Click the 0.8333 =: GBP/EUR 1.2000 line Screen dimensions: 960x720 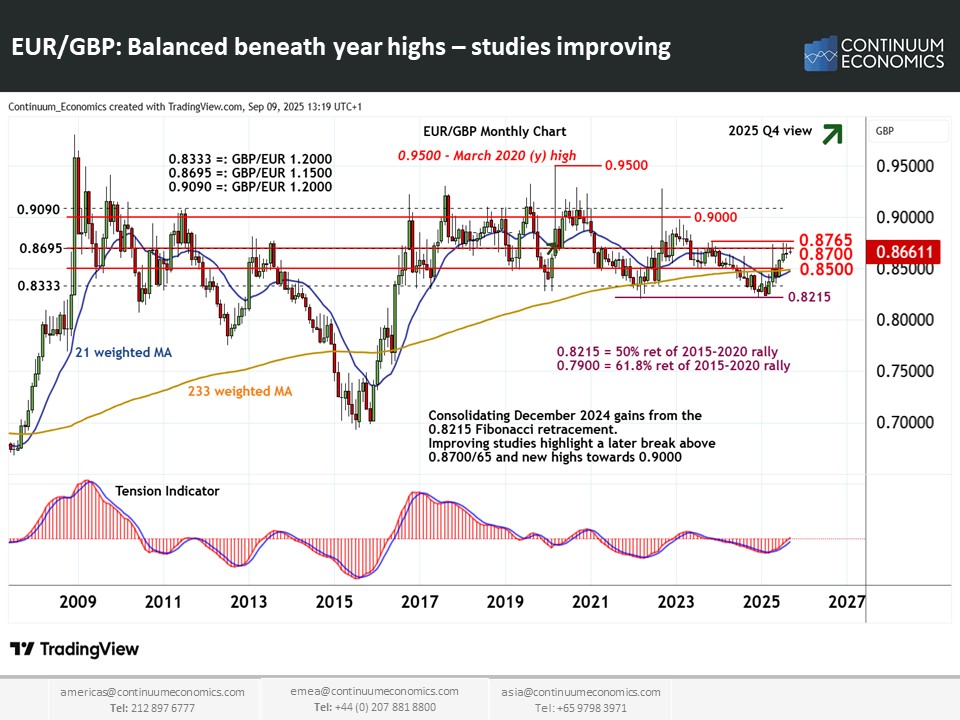tap(250, 159)
